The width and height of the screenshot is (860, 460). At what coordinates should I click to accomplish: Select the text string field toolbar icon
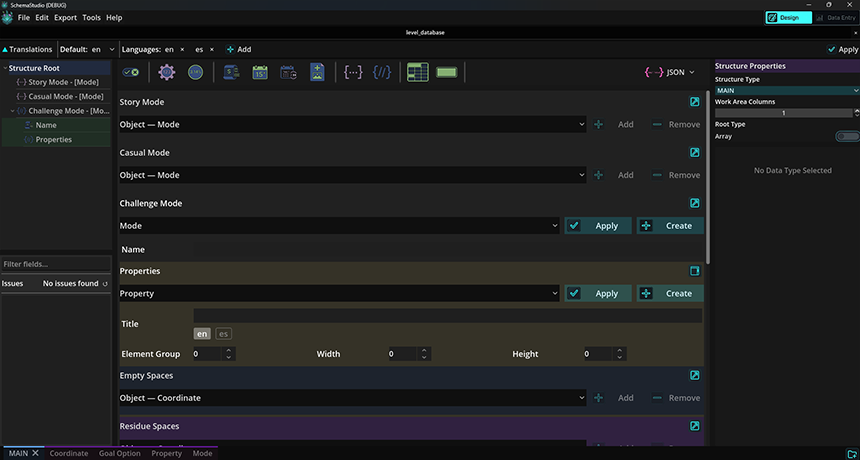(x=231, y=72)
